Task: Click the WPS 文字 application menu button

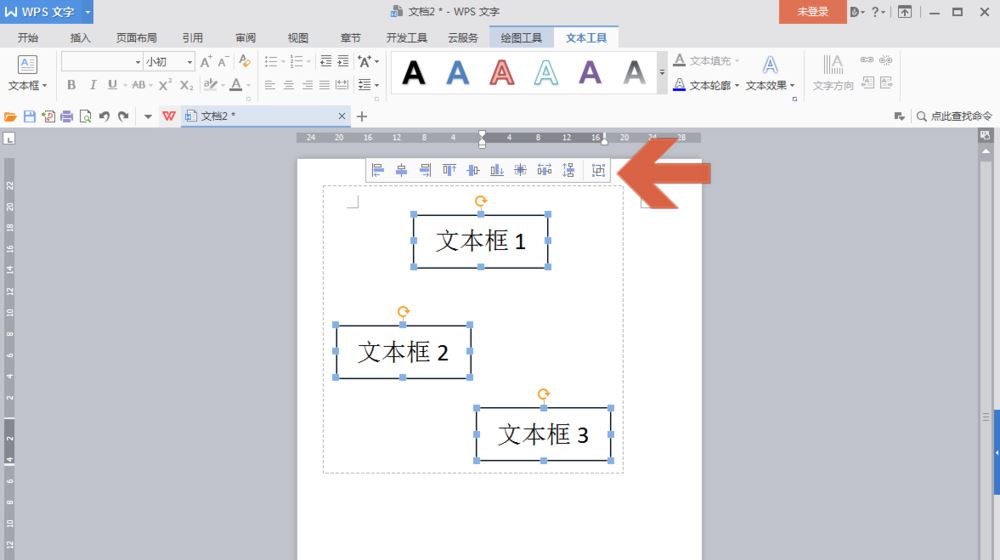Action: pyautogui.click(x=47, y=11)
